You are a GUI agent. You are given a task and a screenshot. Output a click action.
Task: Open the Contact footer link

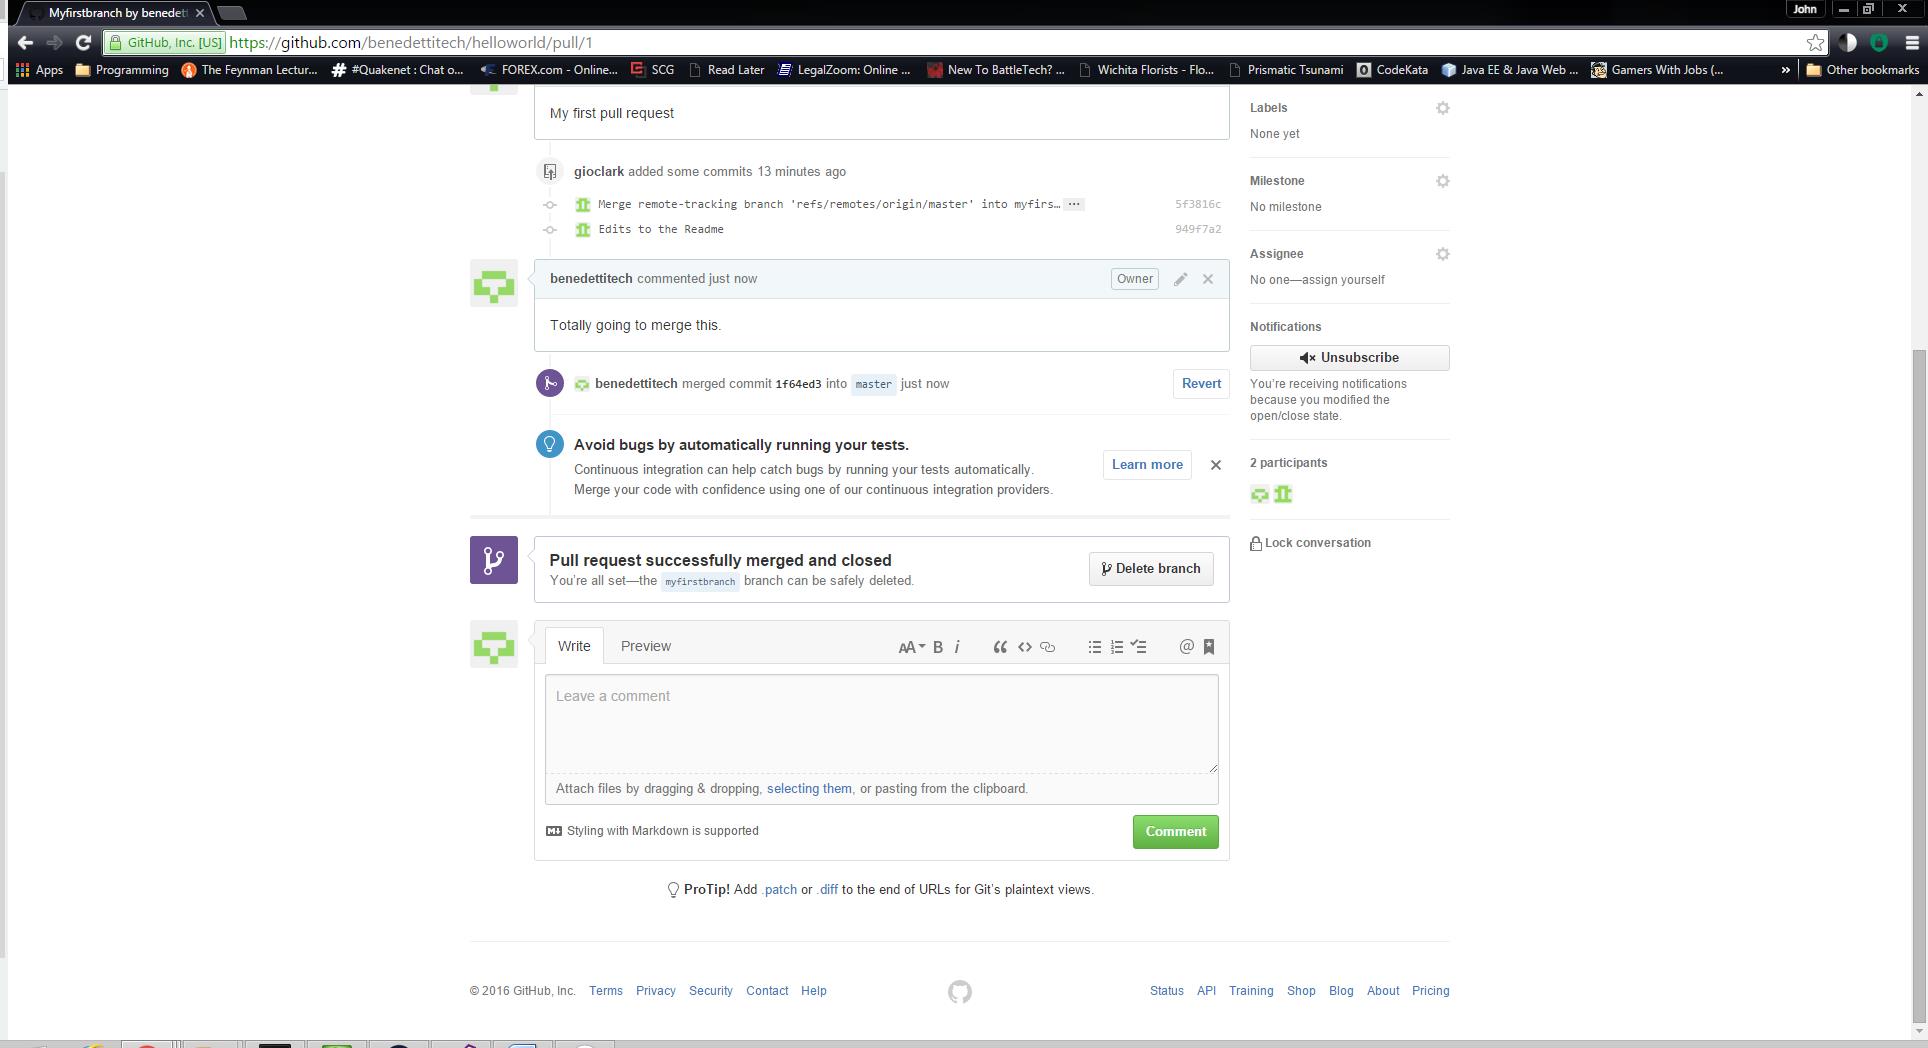(x=767, y=991)
